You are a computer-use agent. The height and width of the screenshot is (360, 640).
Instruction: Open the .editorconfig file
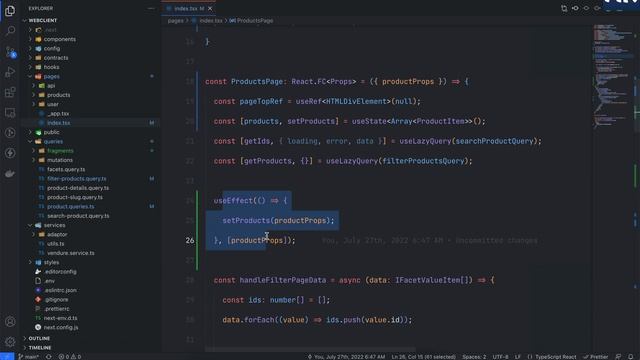tap(60, 271)
